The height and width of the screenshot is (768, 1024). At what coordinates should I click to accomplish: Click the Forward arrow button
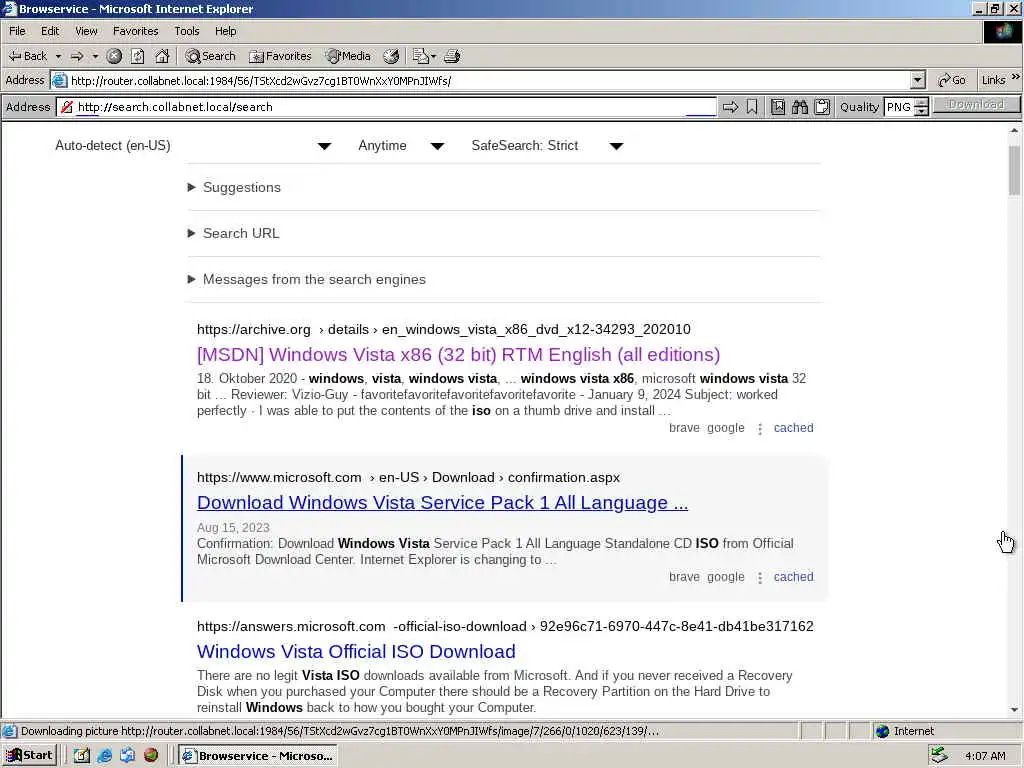[77, 56]
